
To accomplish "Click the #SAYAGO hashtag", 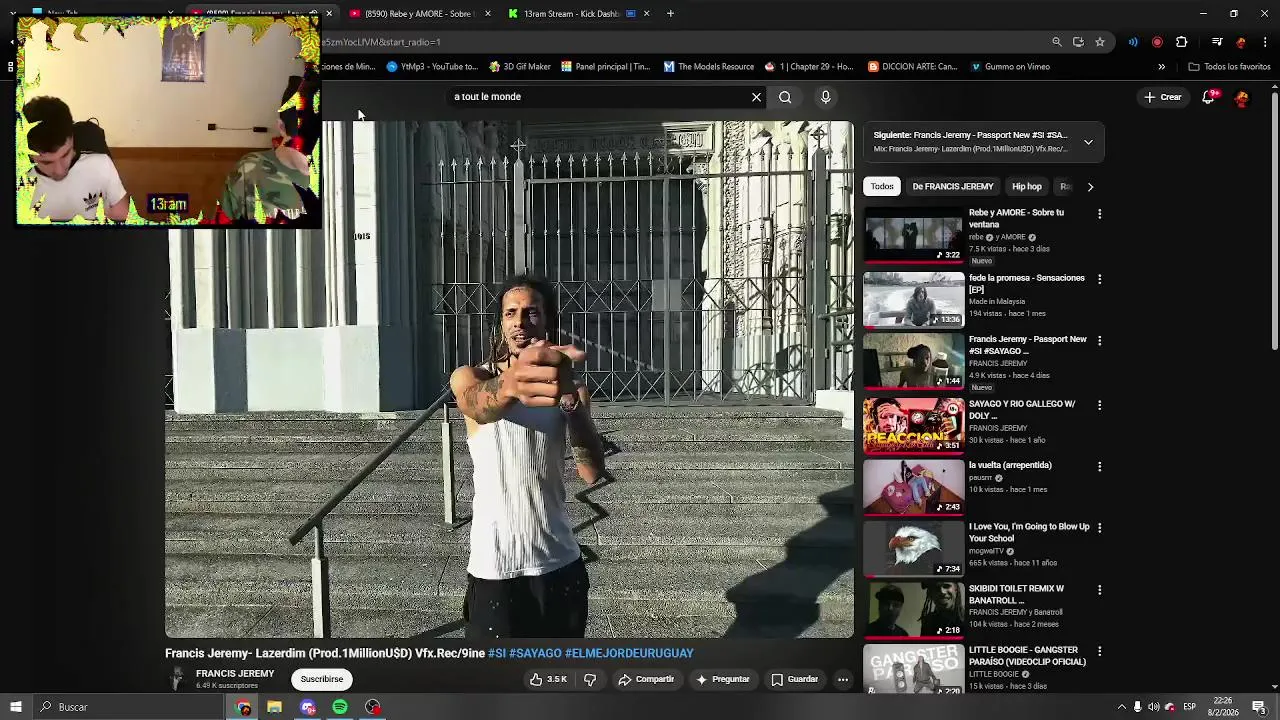I will [535, 653].
